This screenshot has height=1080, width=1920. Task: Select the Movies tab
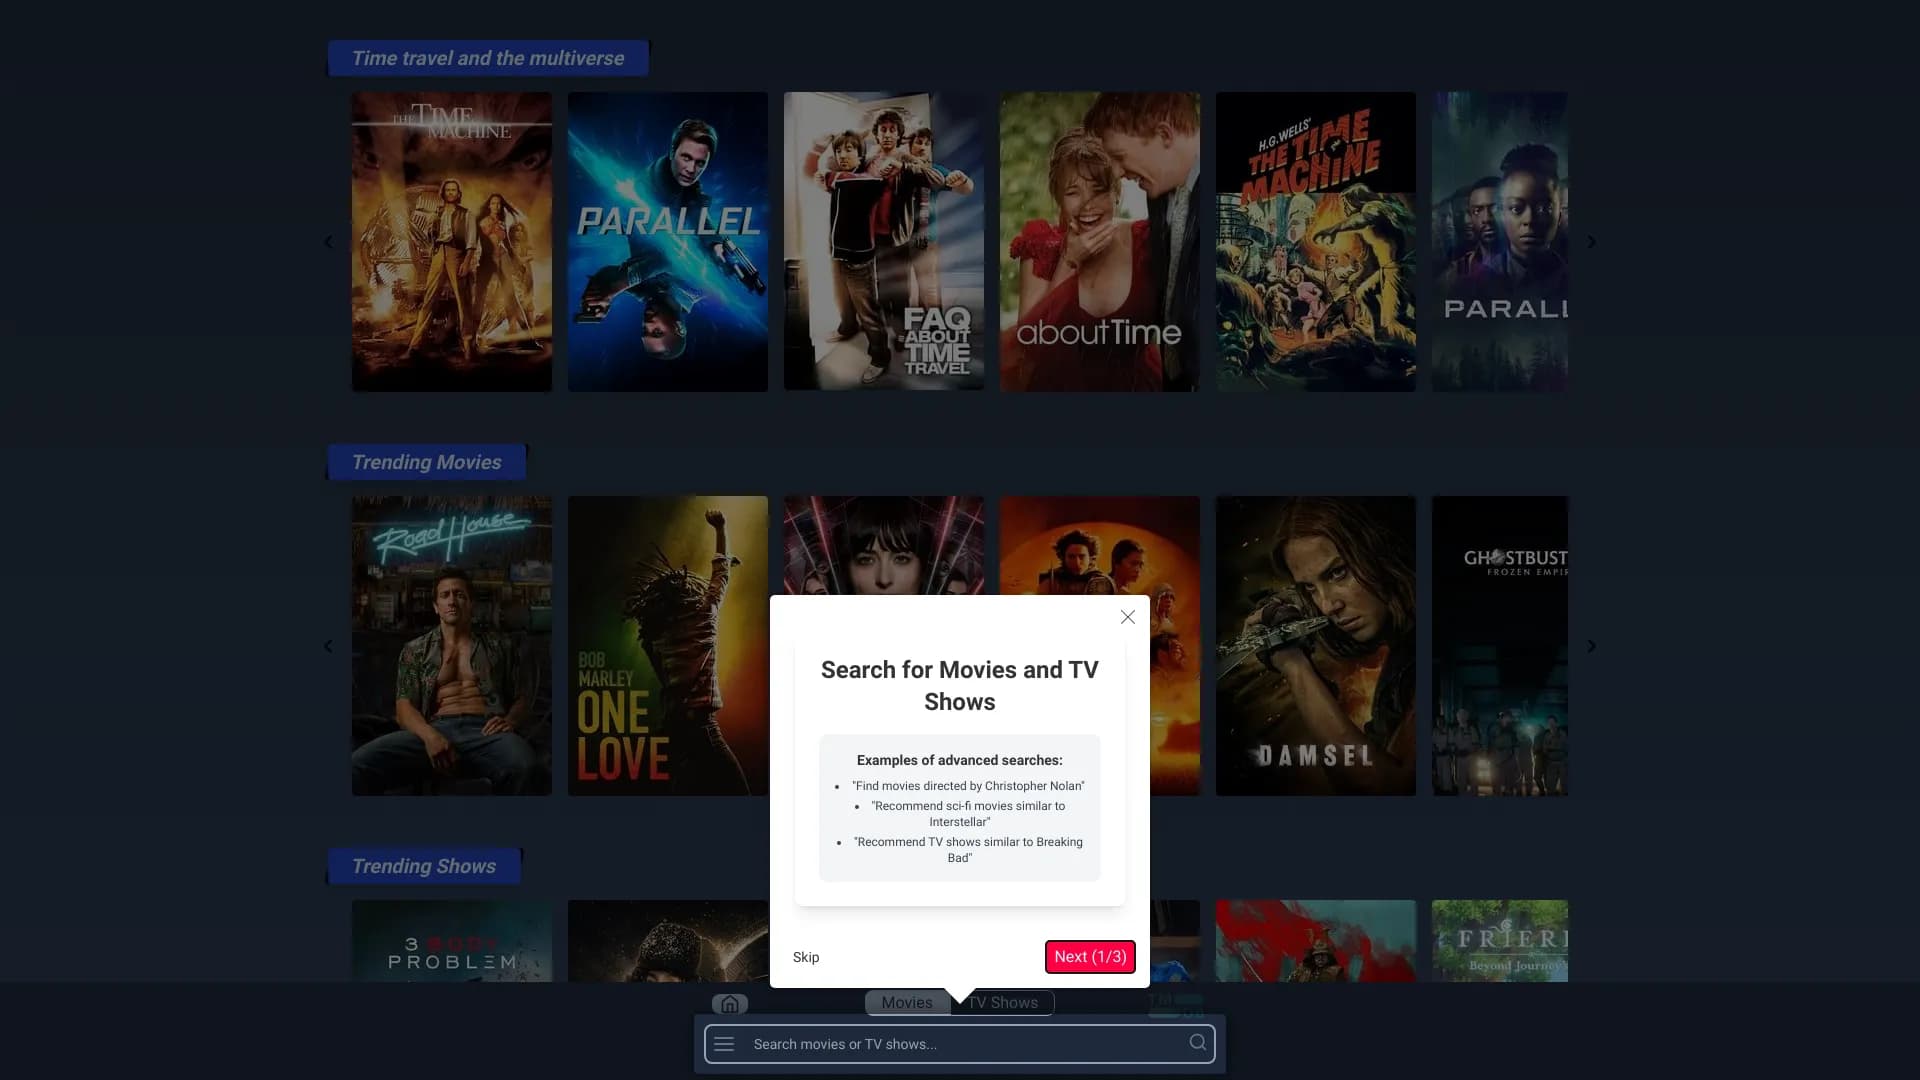(x=906, y=1002)
